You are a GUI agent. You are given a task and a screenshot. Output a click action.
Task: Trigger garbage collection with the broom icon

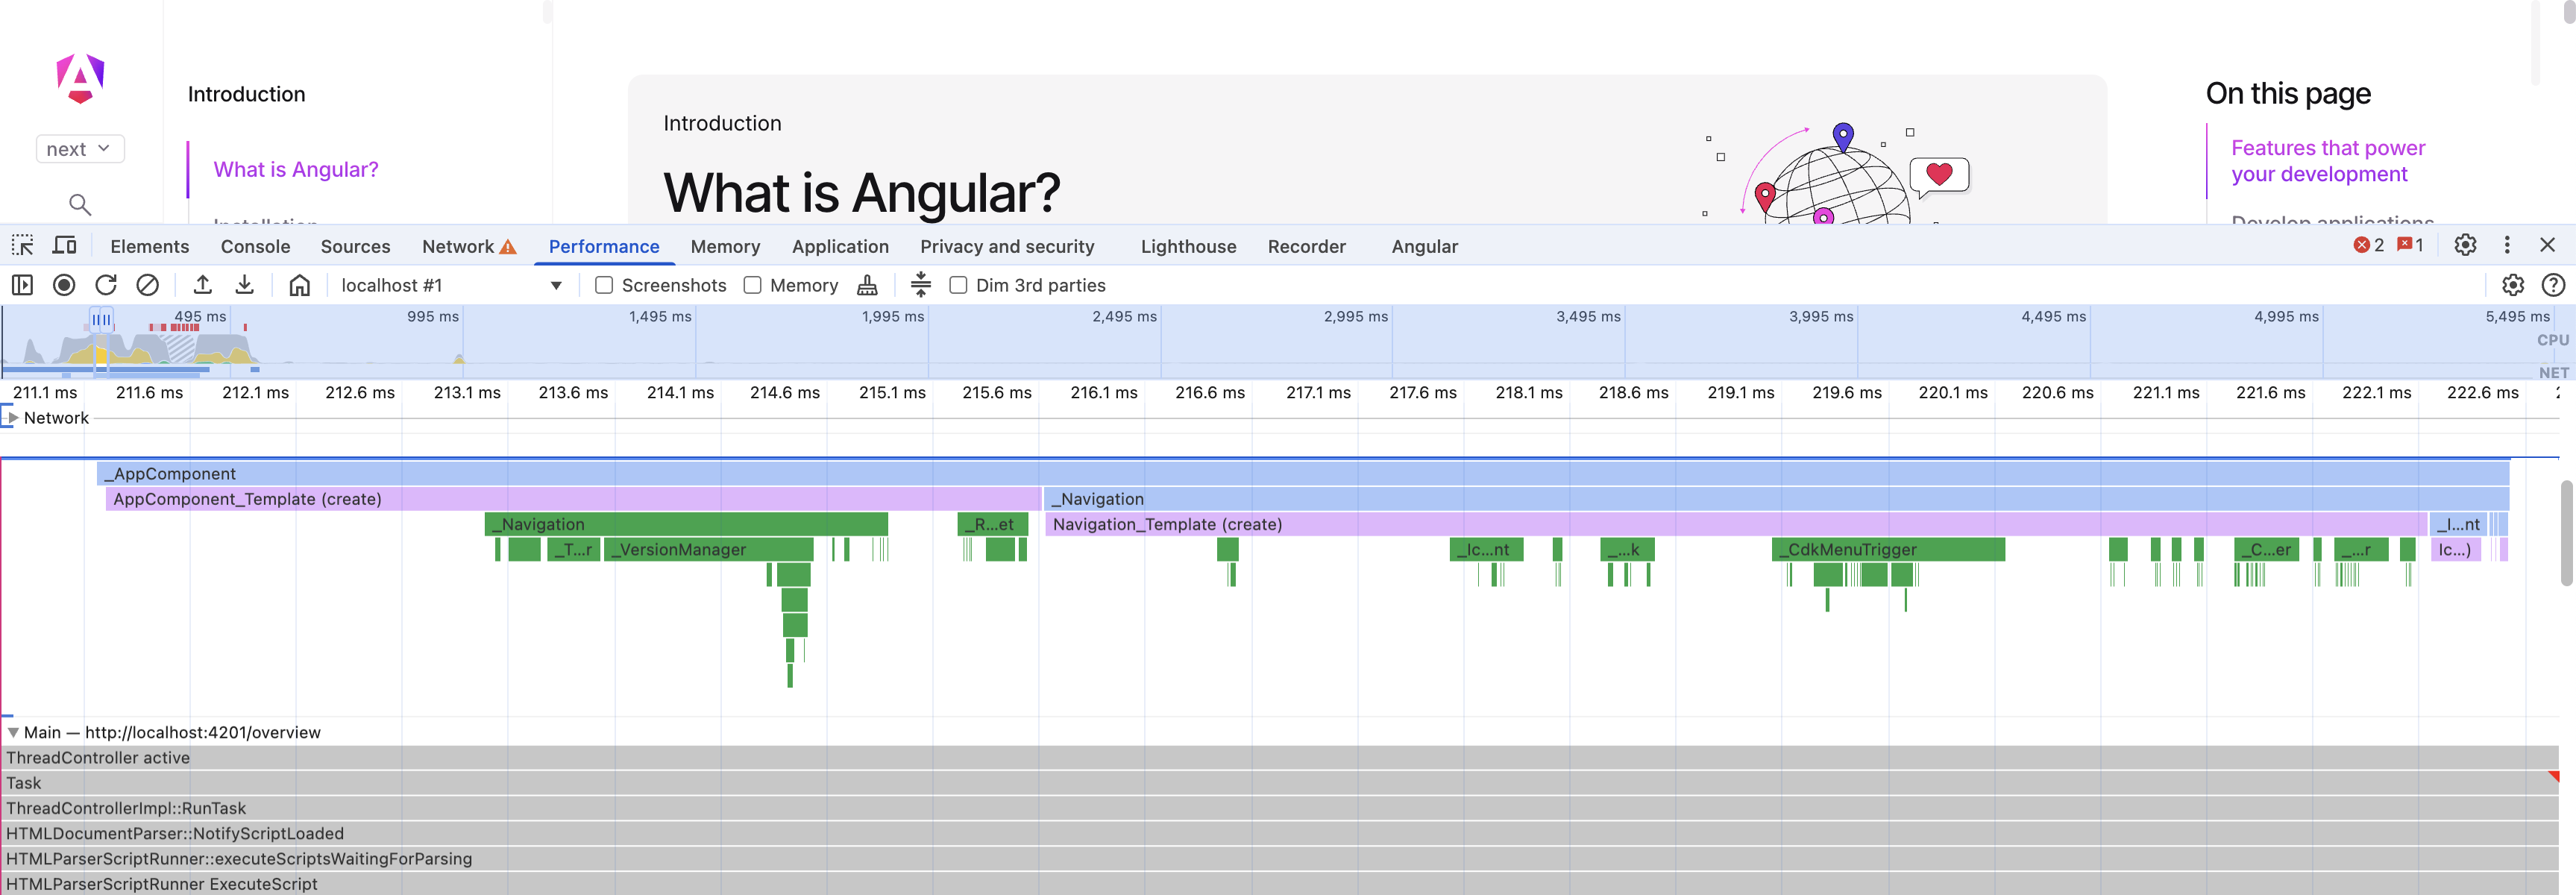[867, 285]
